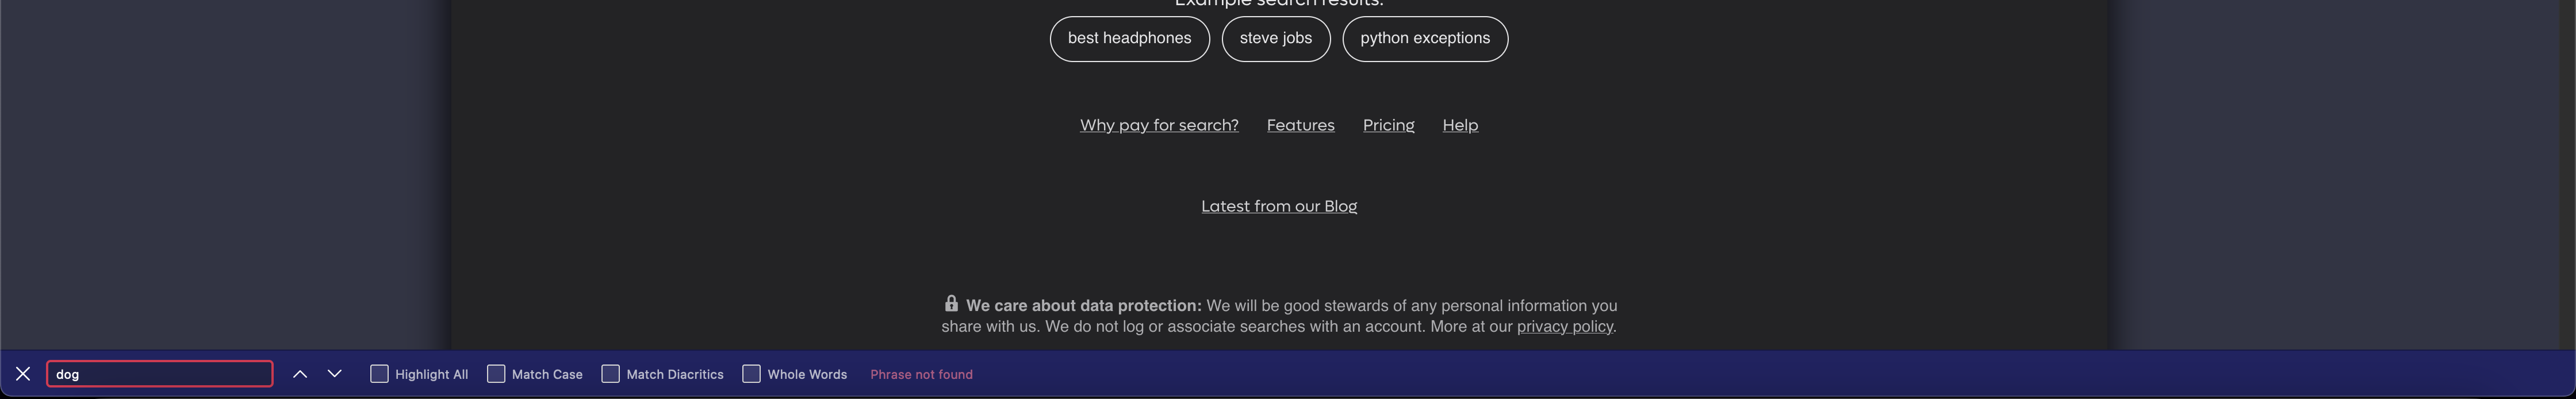2576x399 pixels.
Task: Visit the Features page link
Action: click(x=1301, y=125)
